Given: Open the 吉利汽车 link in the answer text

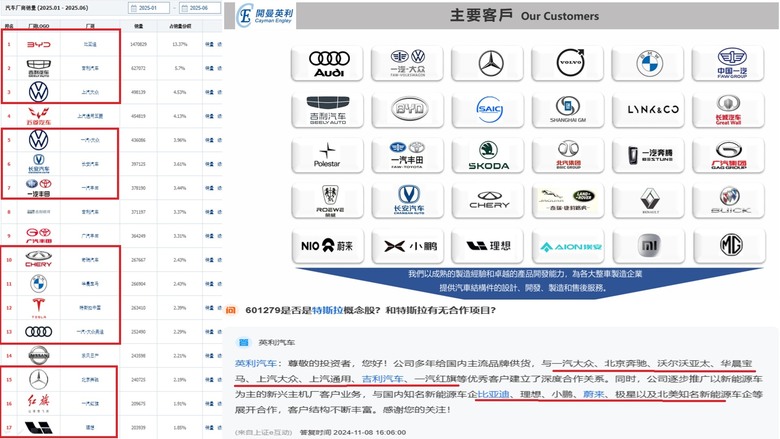Looking at the screenshot, I should click(x=382, y=379).
